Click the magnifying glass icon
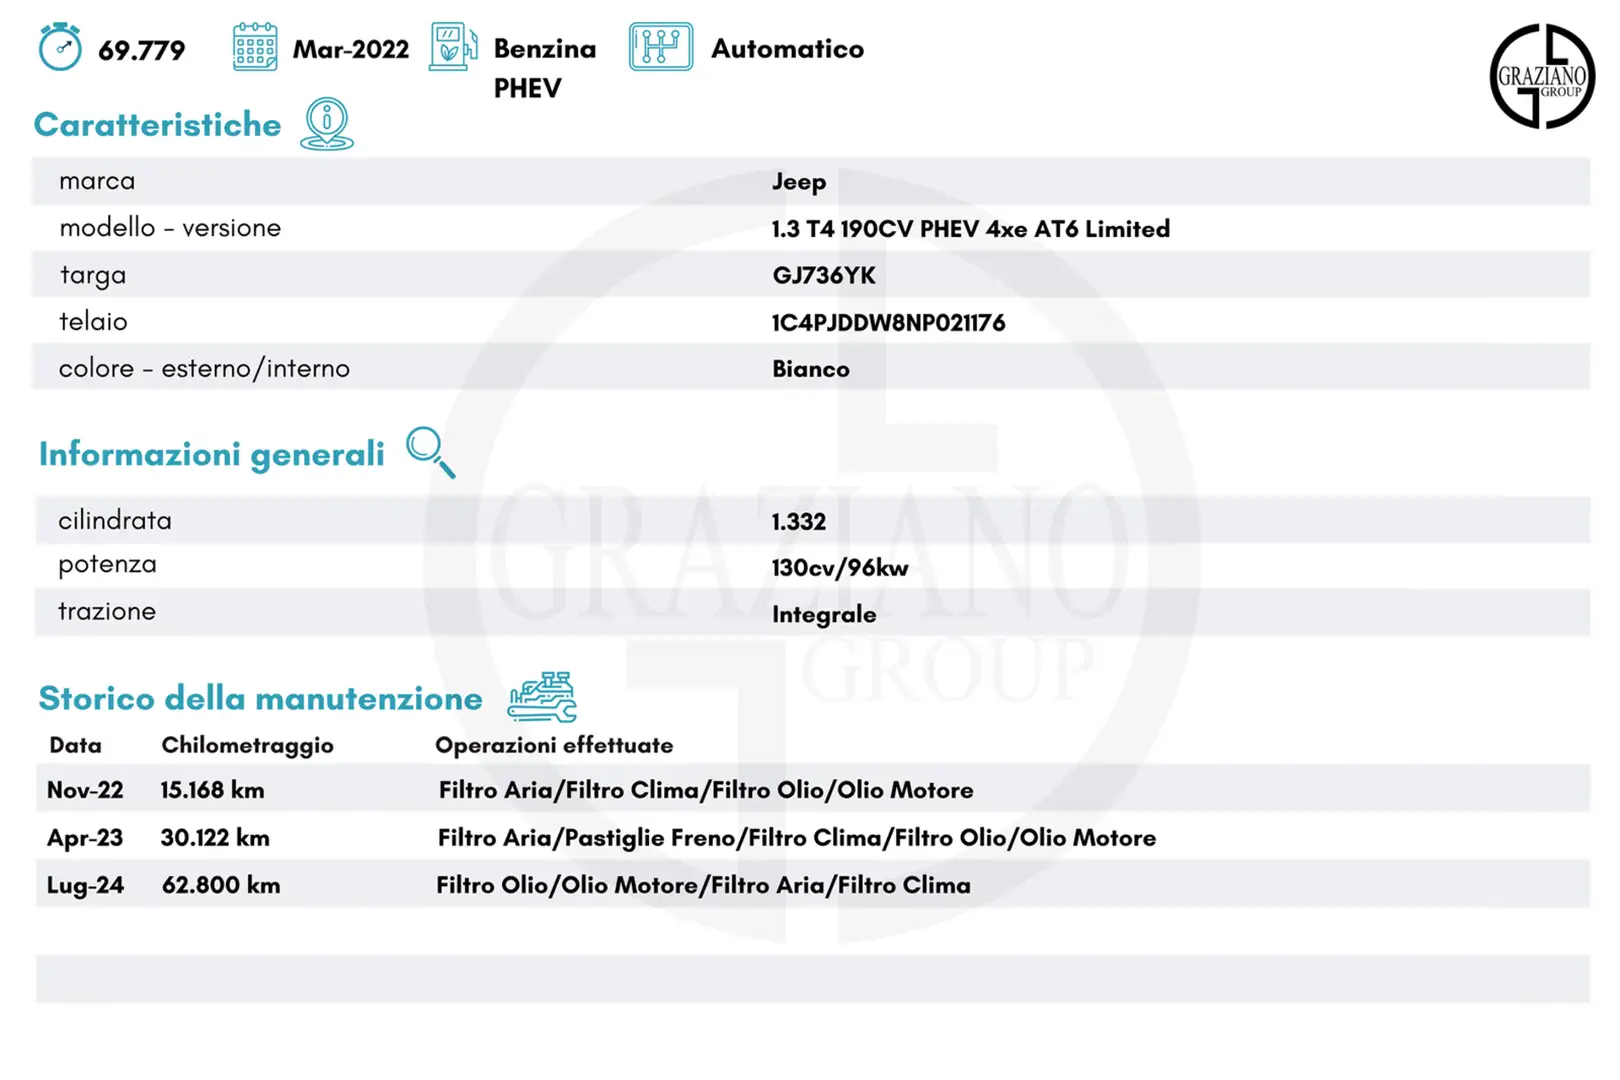1620x1080 pixels. pyautogui.click(x=430, y=452)
